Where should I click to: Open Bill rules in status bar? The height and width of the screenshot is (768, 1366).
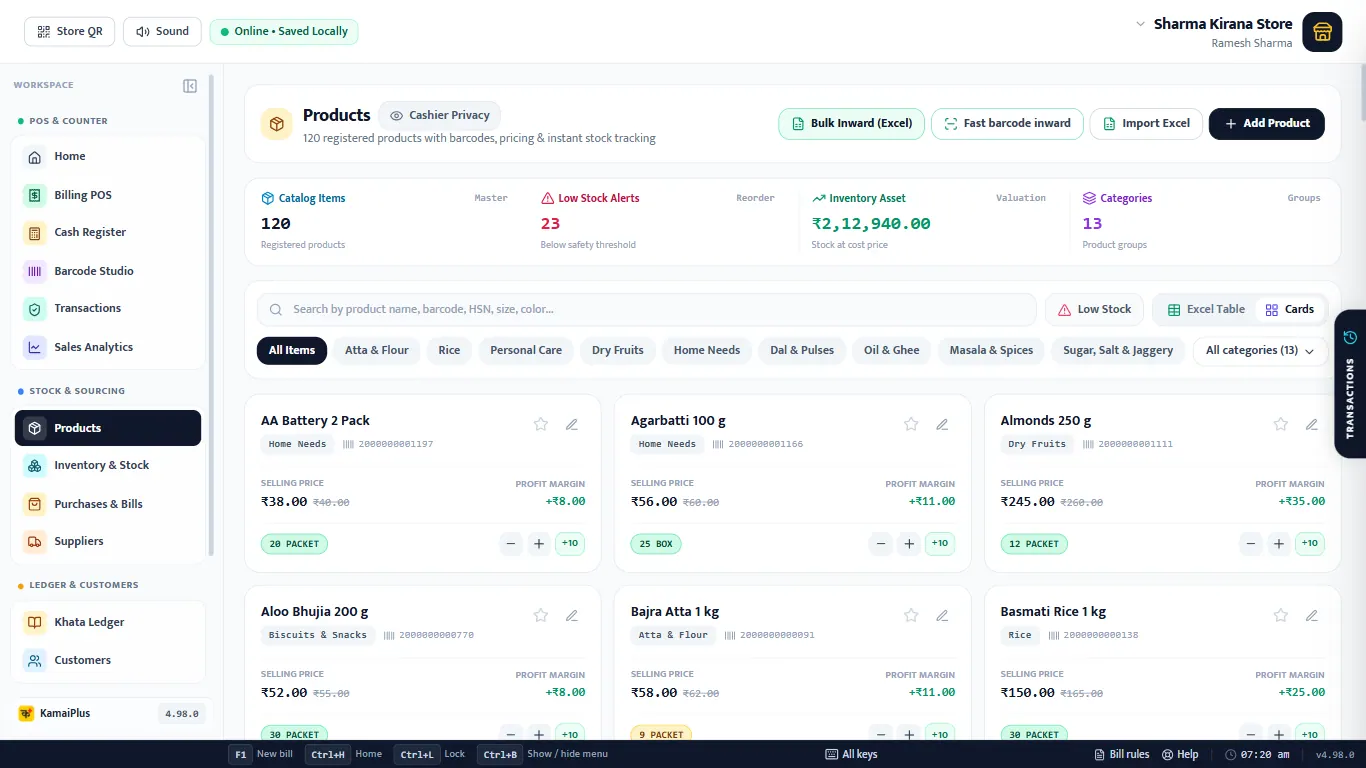tap(1122, 754)
